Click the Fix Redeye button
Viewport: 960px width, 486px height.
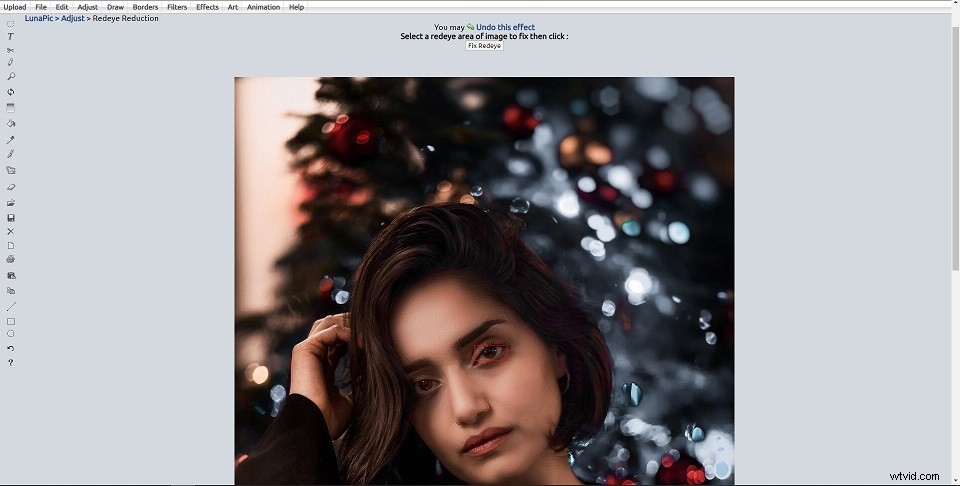pyautogui.click(x=484, y=46)
